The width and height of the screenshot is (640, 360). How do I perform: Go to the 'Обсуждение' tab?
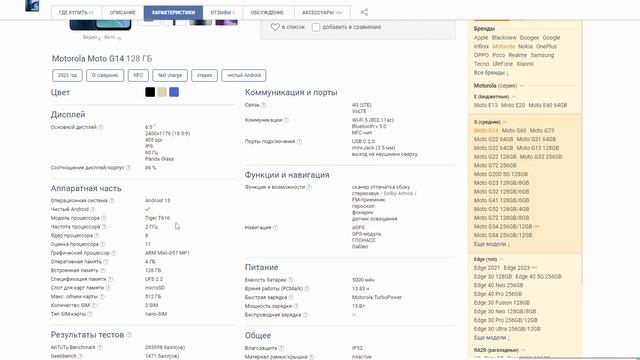(267, 13)
